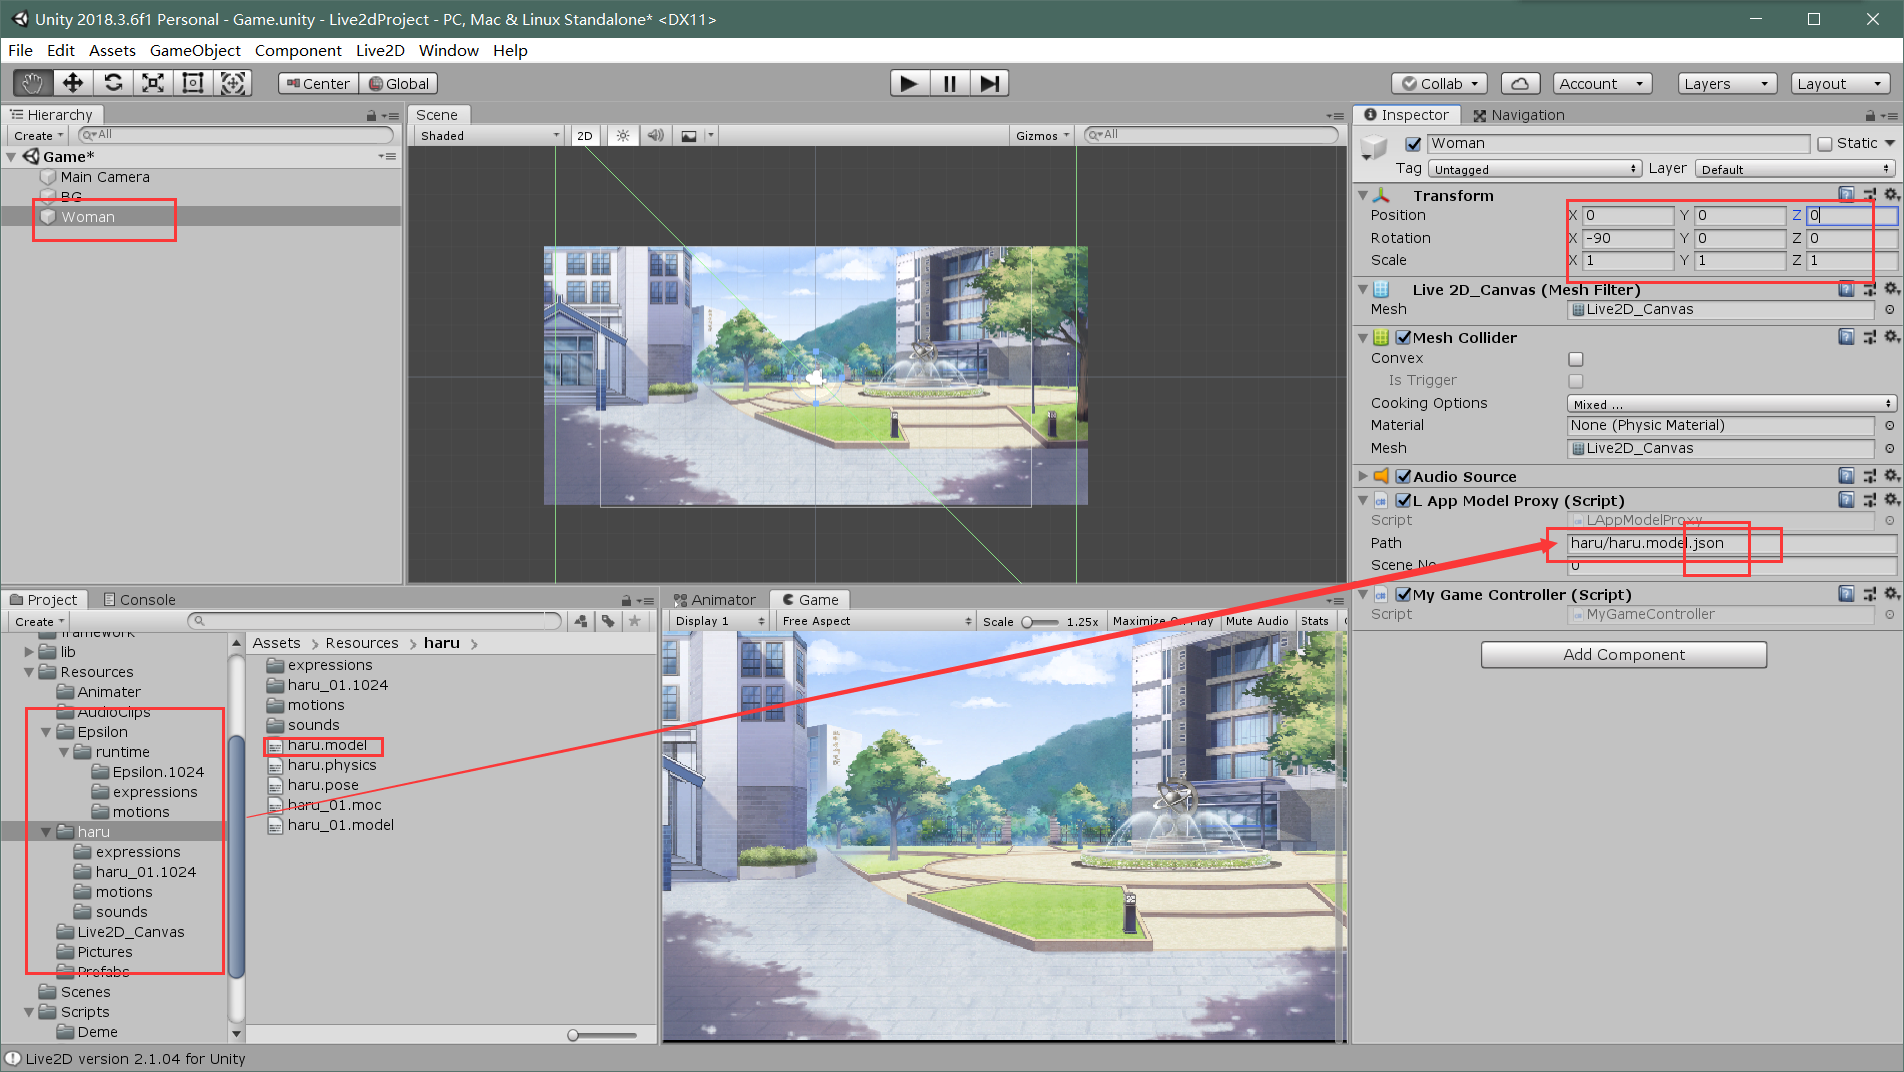Select the Move tool
This screenshot has width=1904, height=1072.
point(73,83)
